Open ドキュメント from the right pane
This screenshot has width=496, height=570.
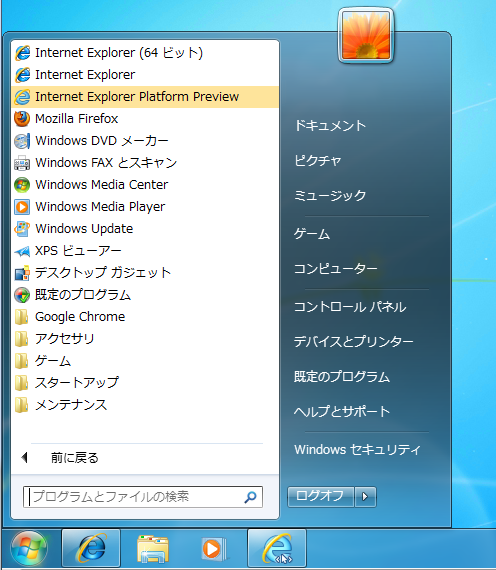click(330, 126)
